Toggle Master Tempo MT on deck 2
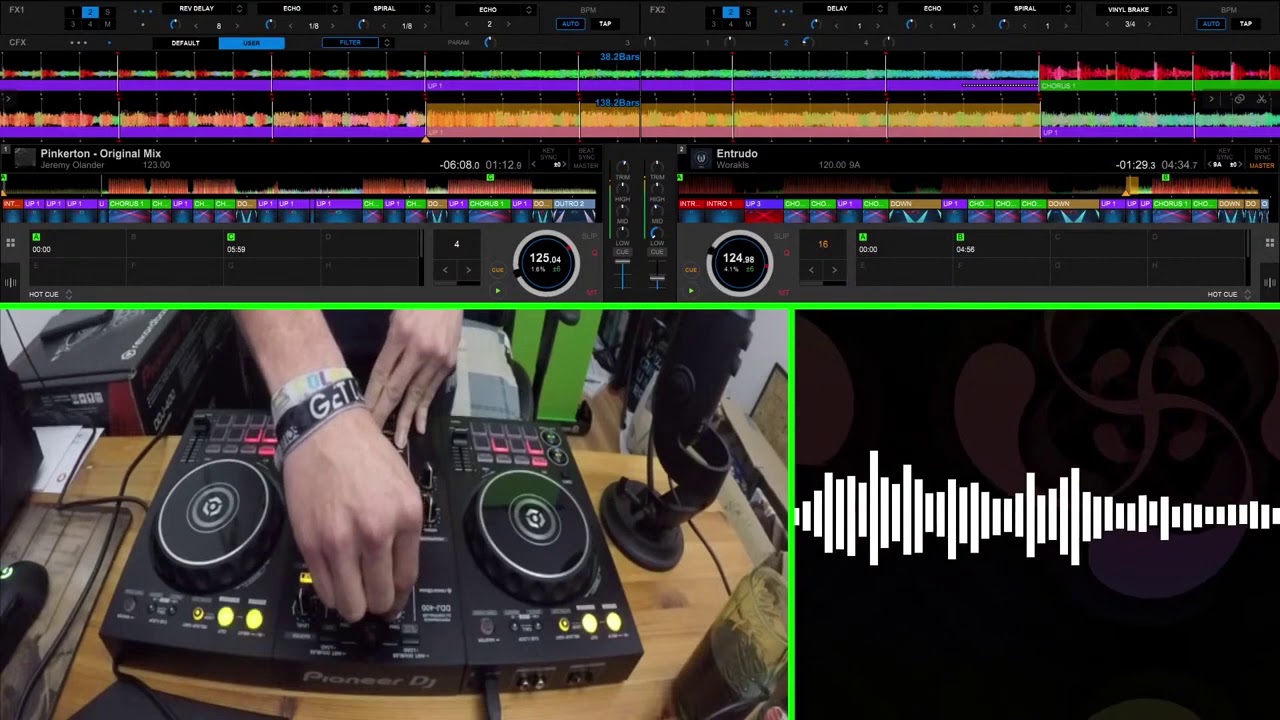The height and width of the screenshot is (720, 1280). click(783, 292)
